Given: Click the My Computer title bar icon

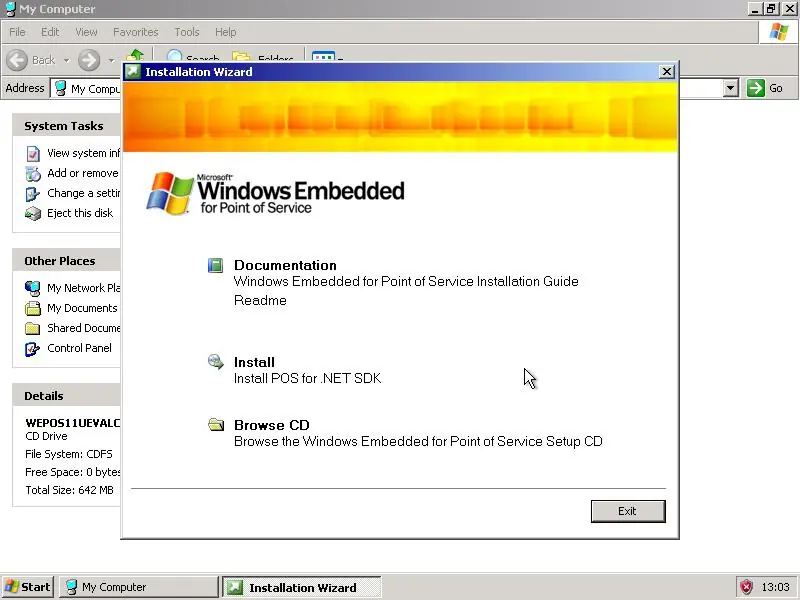Looking at the screenshot, I should coord(10,9).
